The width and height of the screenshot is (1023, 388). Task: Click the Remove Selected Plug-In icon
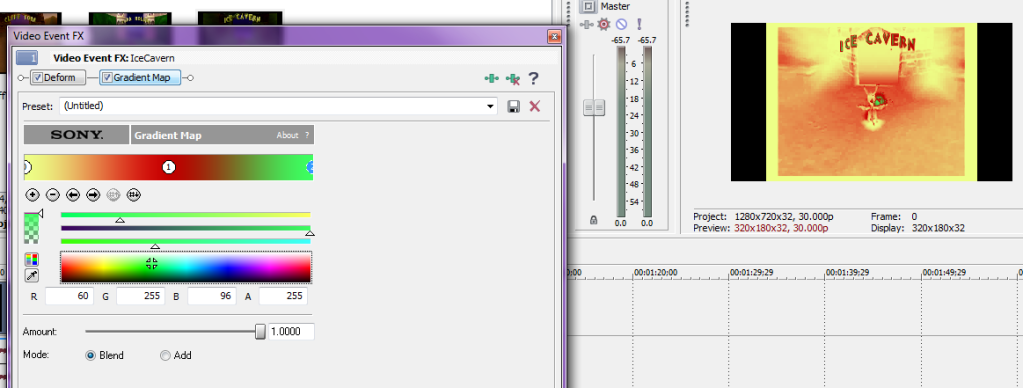(x=513, y=78)
